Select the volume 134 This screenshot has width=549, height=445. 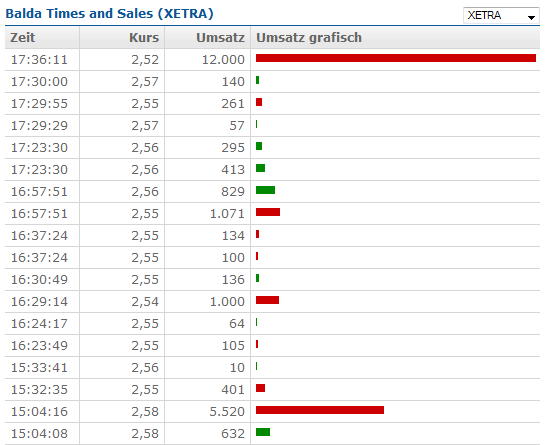[x=233, y=236]
